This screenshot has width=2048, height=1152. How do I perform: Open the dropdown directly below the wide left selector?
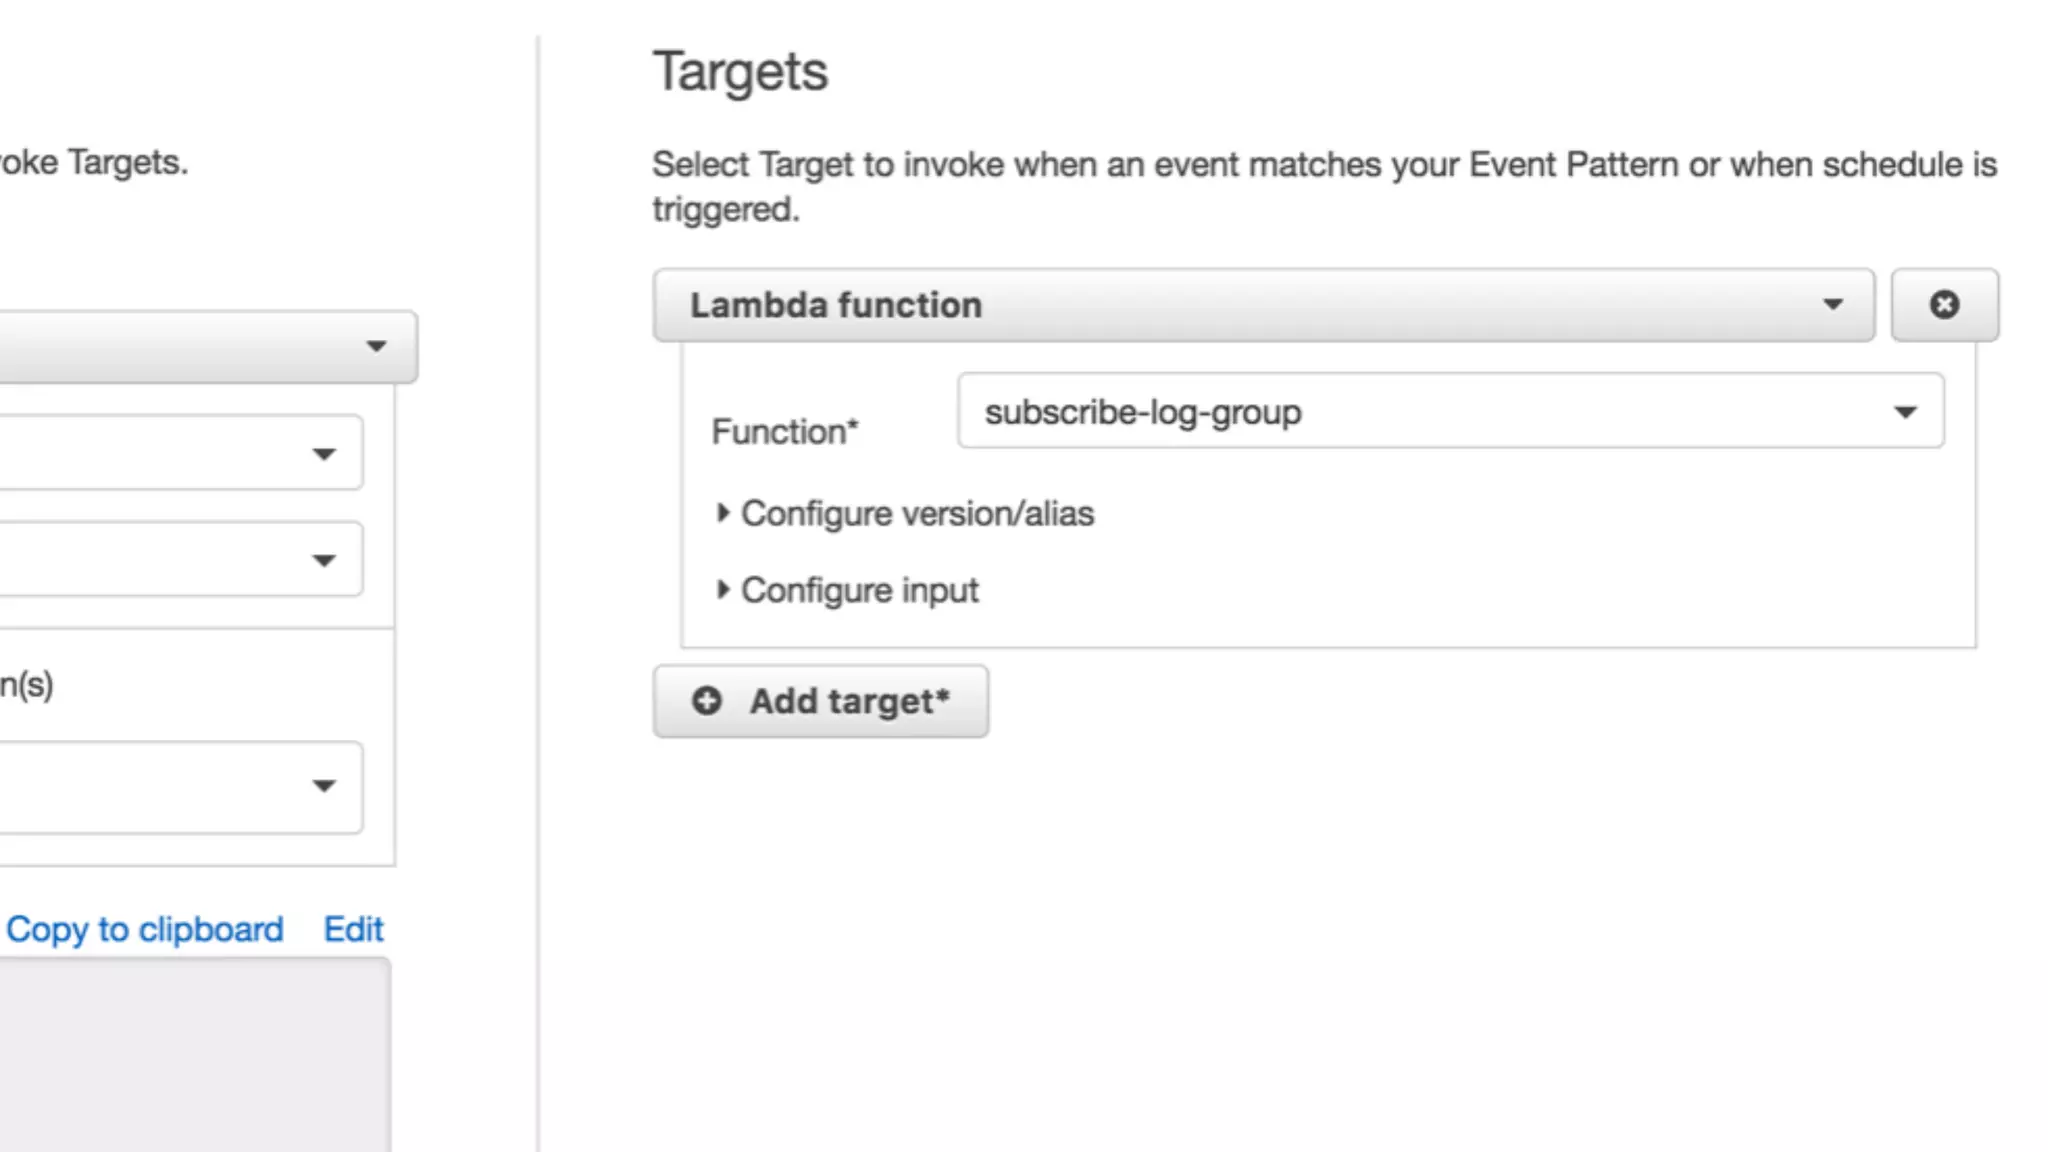click(180, 454)
